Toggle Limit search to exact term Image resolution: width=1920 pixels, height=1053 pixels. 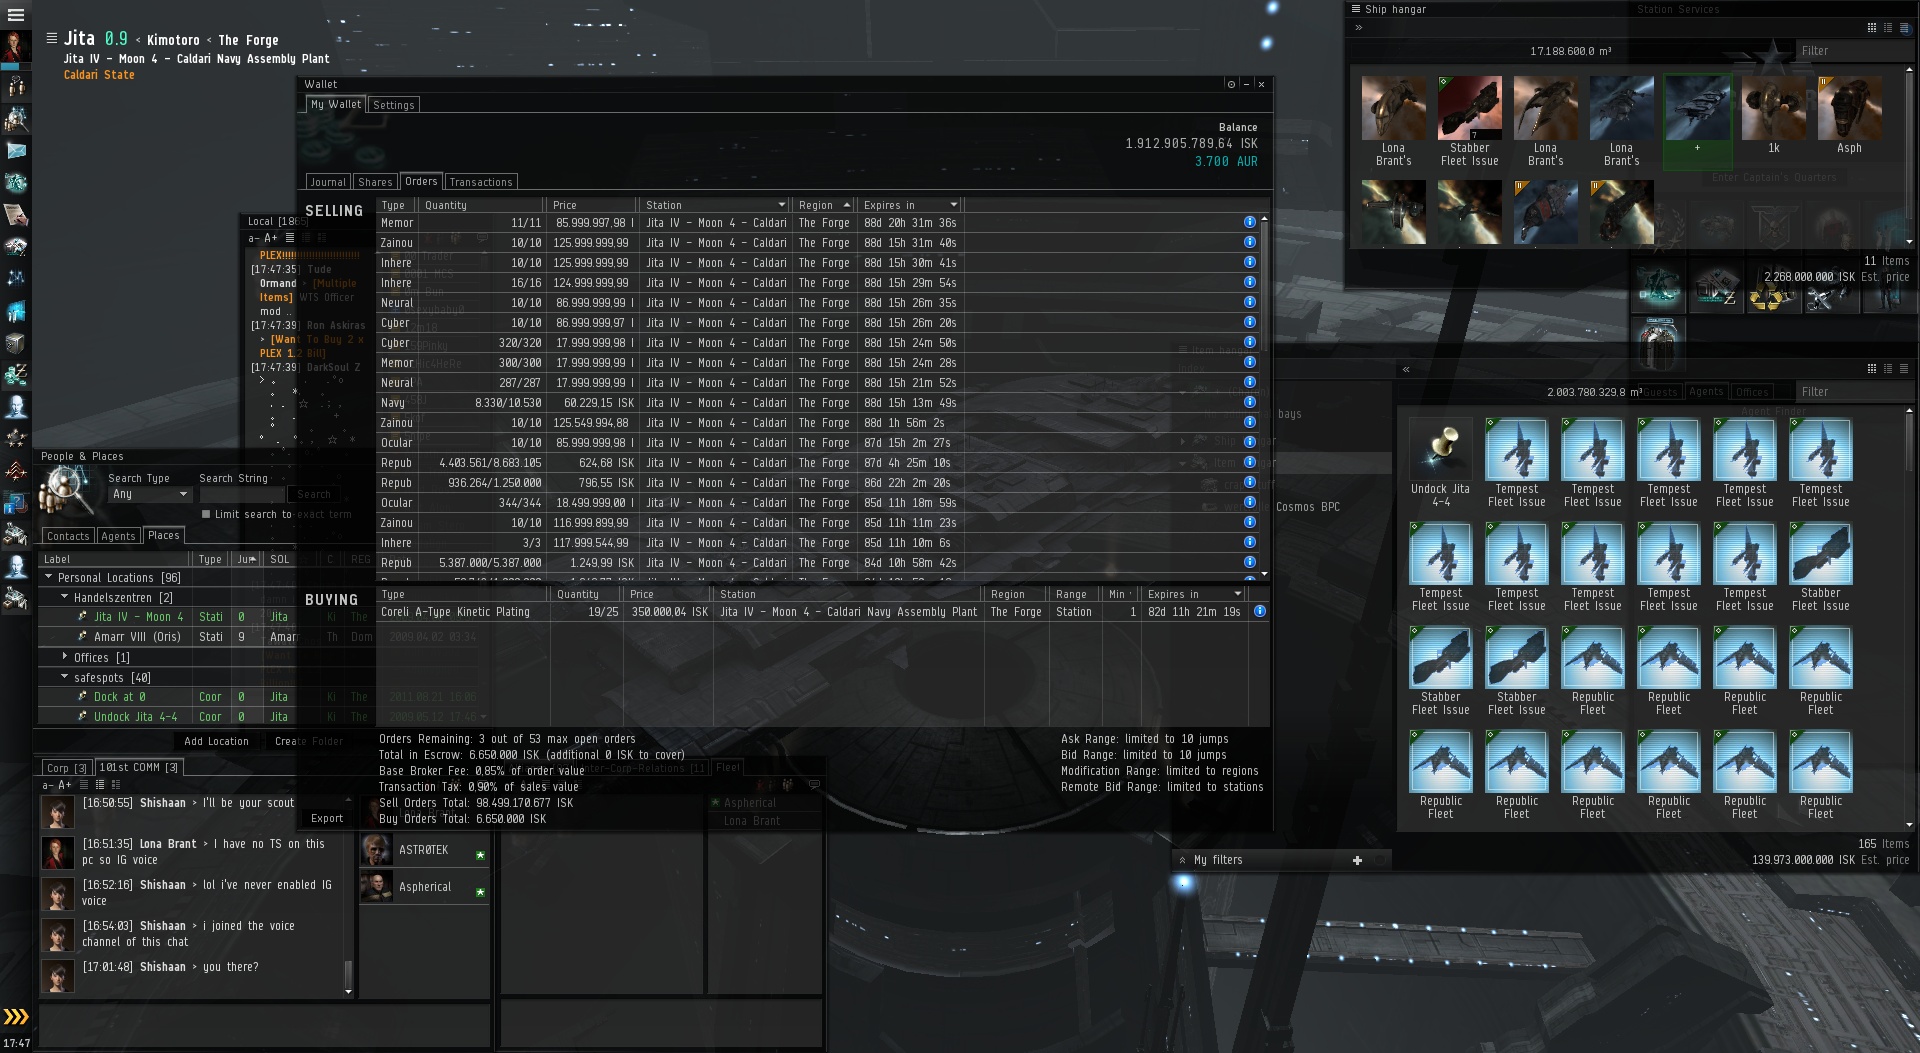pos(206,514)
